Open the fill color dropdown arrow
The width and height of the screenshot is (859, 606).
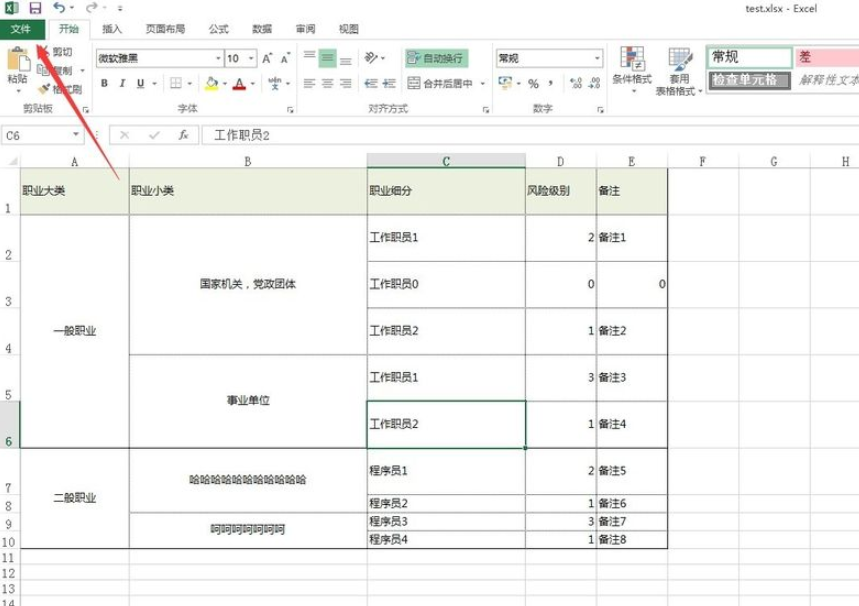[225, 83]
